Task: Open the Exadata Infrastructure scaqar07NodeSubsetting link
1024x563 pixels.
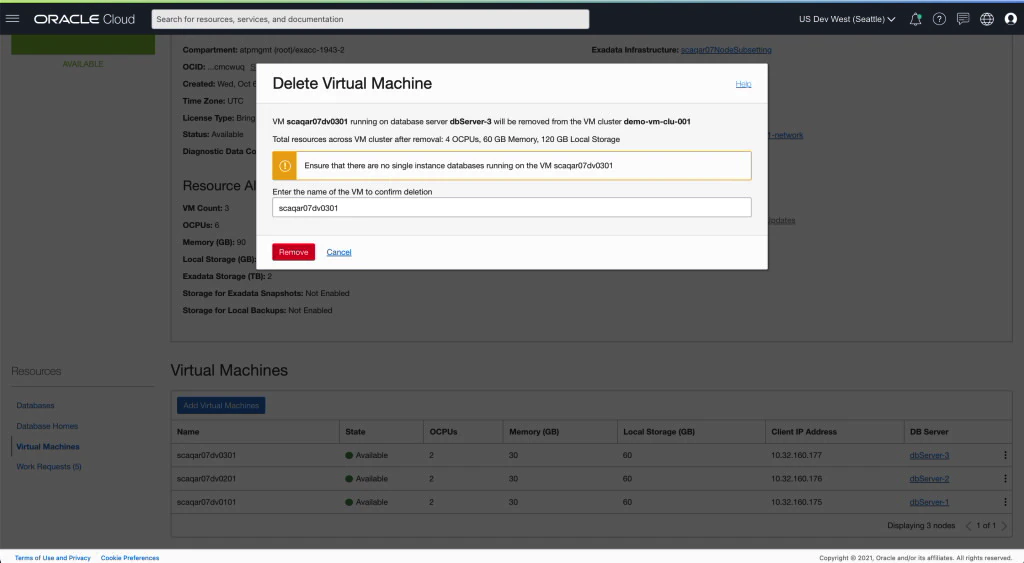Action: point(726,50)
